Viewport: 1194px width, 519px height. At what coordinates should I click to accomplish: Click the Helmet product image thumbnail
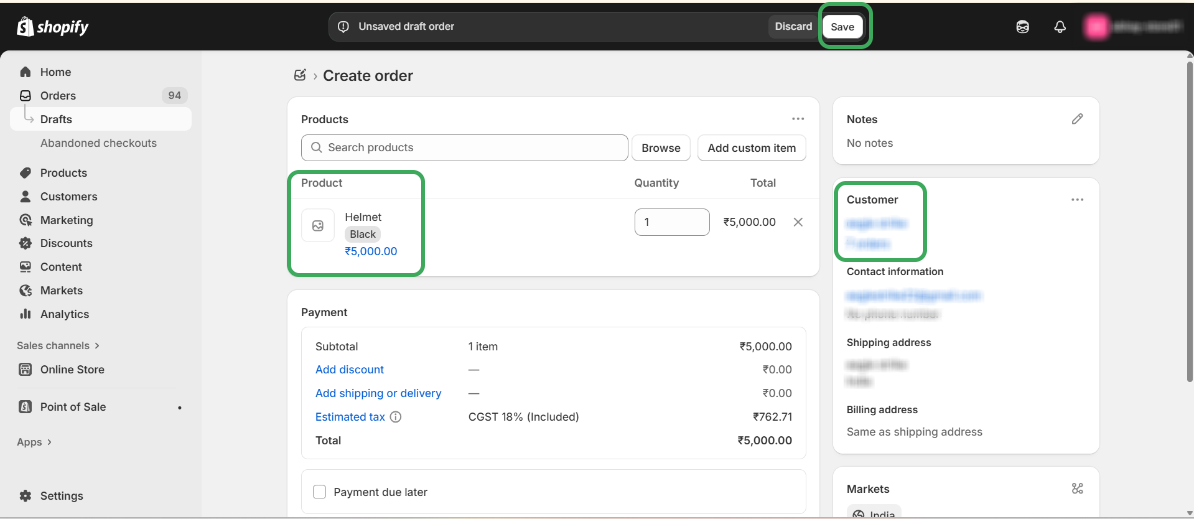pyautogui.click(x=318, y=225)
